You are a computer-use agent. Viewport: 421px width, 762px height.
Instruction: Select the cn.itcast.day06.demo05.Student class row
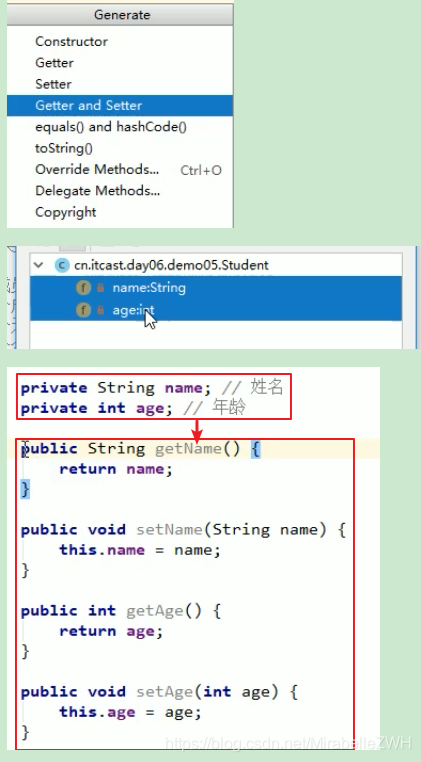(216, 265)
